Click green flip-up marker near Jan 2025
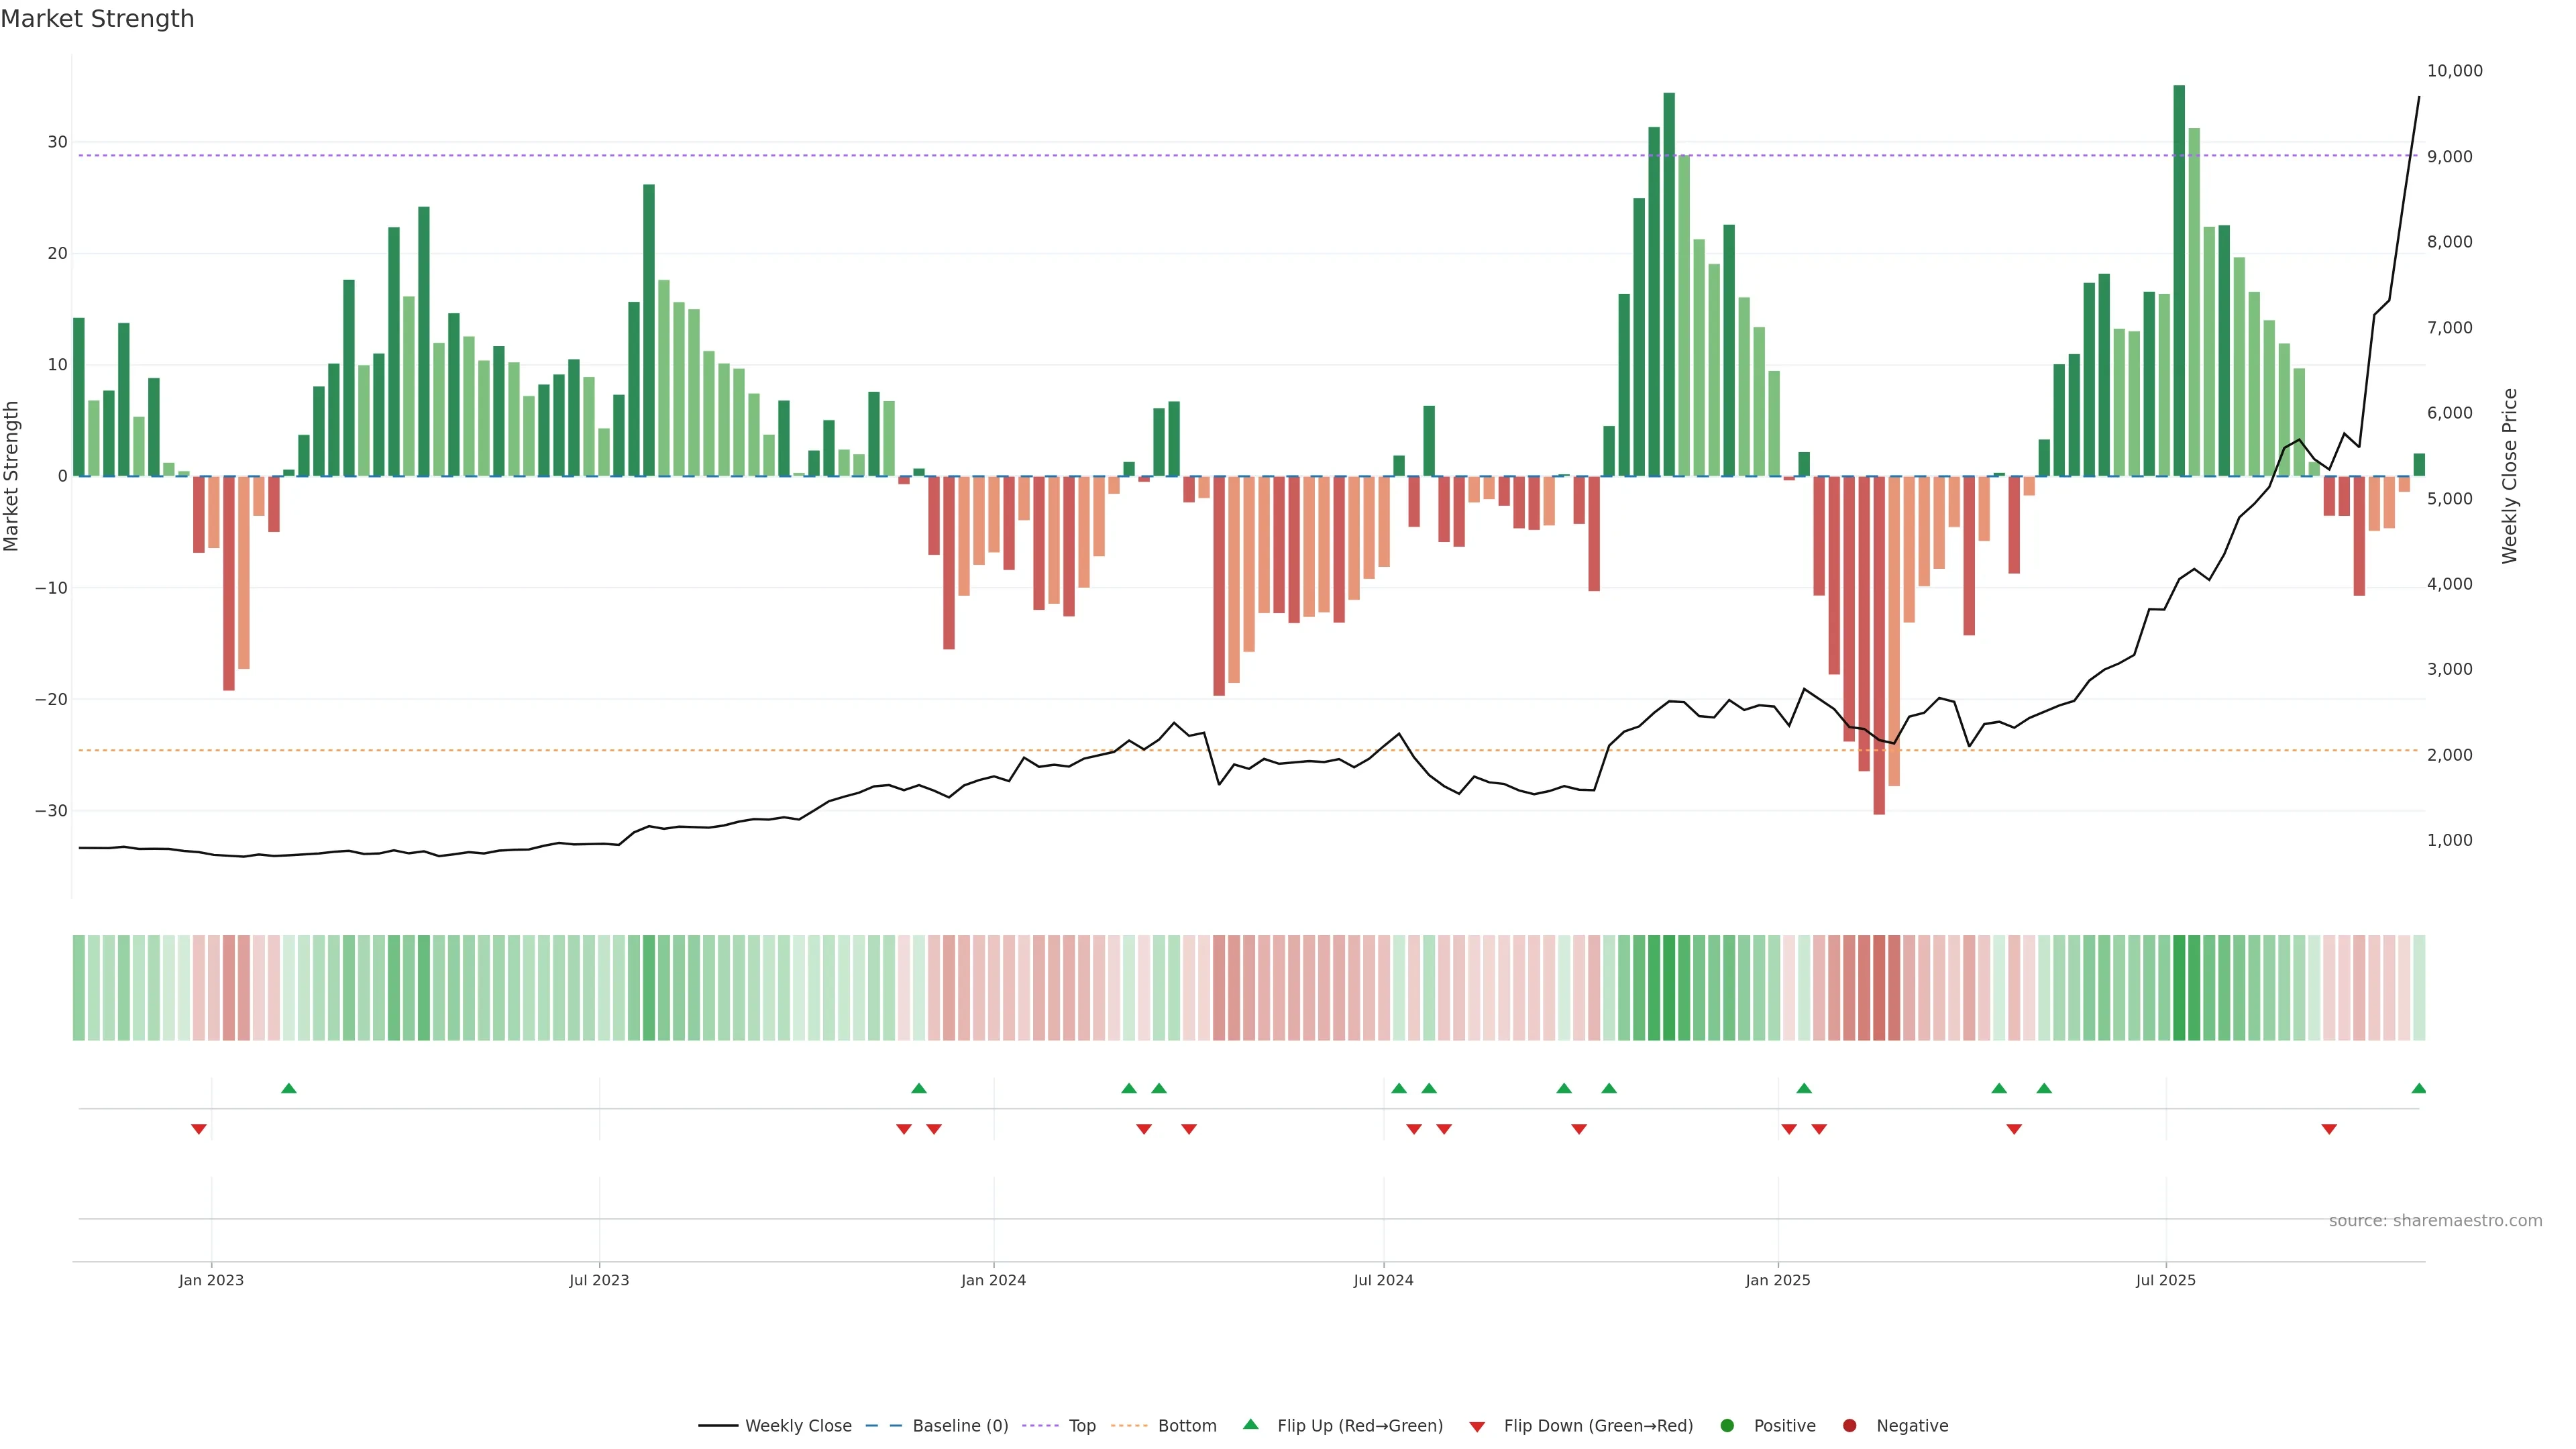2576x1449 pixels. 1804,1088
